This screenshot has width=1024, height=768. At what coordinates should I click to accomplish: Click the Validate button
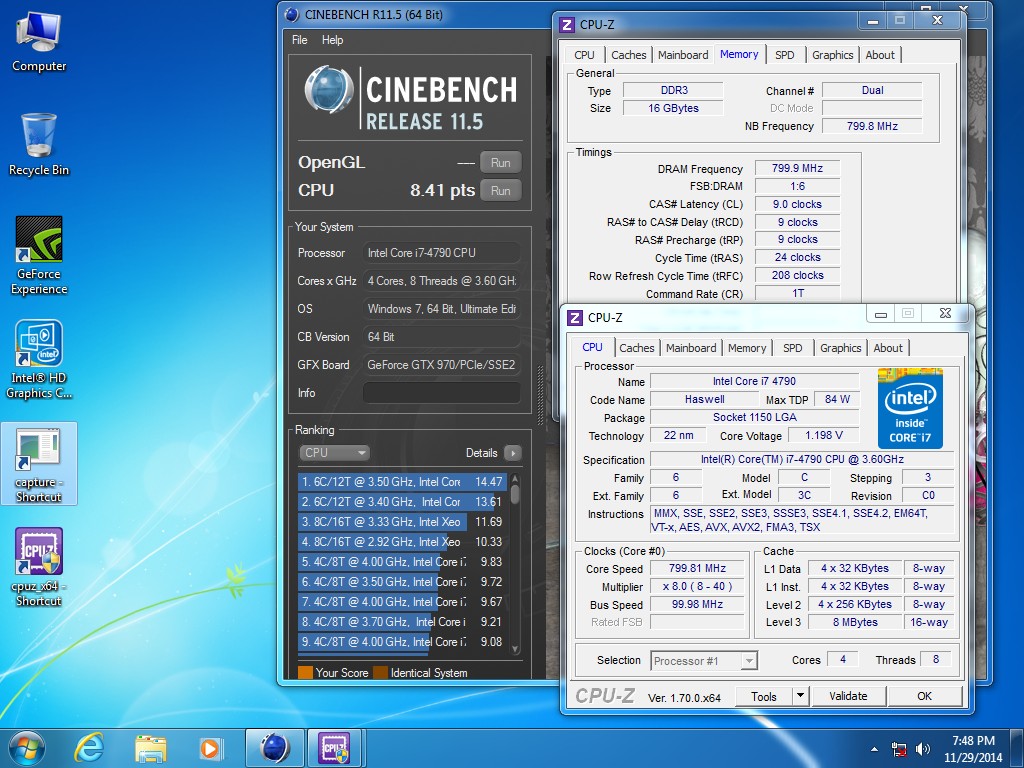coord(848,696)
